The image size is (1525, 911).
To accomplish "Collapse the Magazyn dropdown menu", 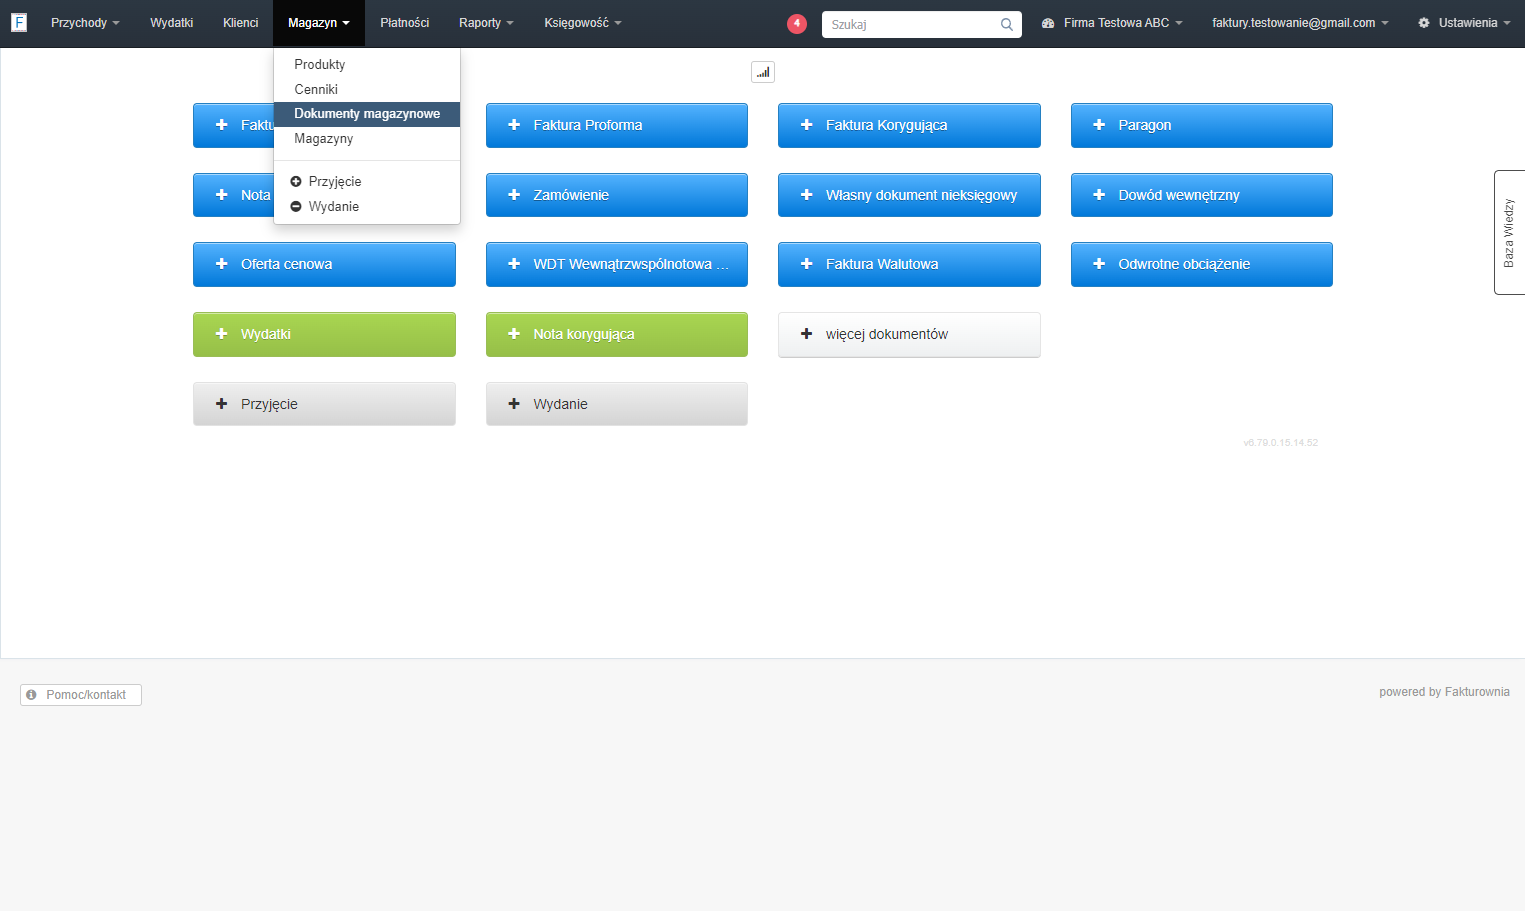I will 319,23.
